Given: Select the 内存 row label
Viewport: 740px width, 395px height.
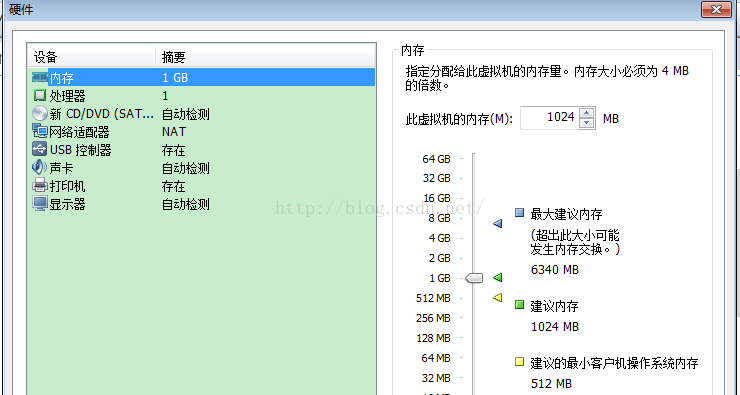Looking at the screenshot, I should click(61, 78).
